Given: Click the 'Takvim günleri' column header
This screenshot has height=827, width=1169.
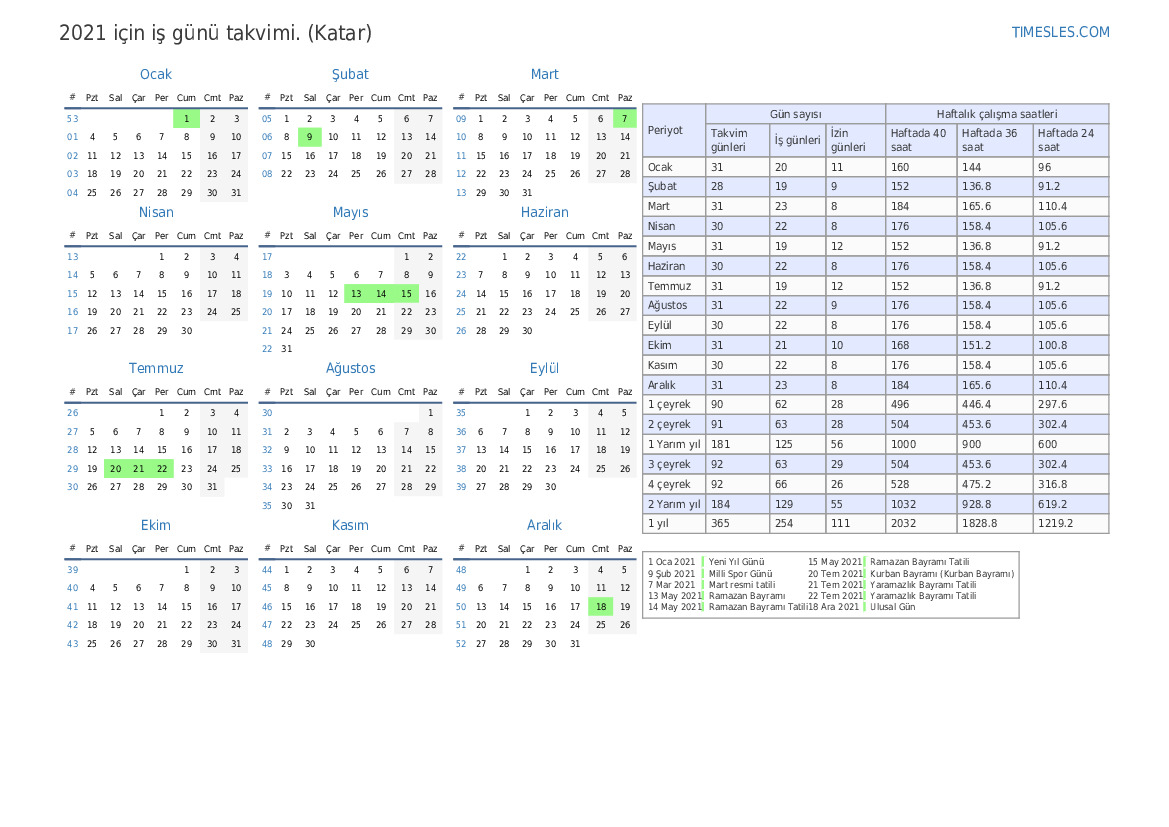Looking at the screenshot, I should (737, 140).
